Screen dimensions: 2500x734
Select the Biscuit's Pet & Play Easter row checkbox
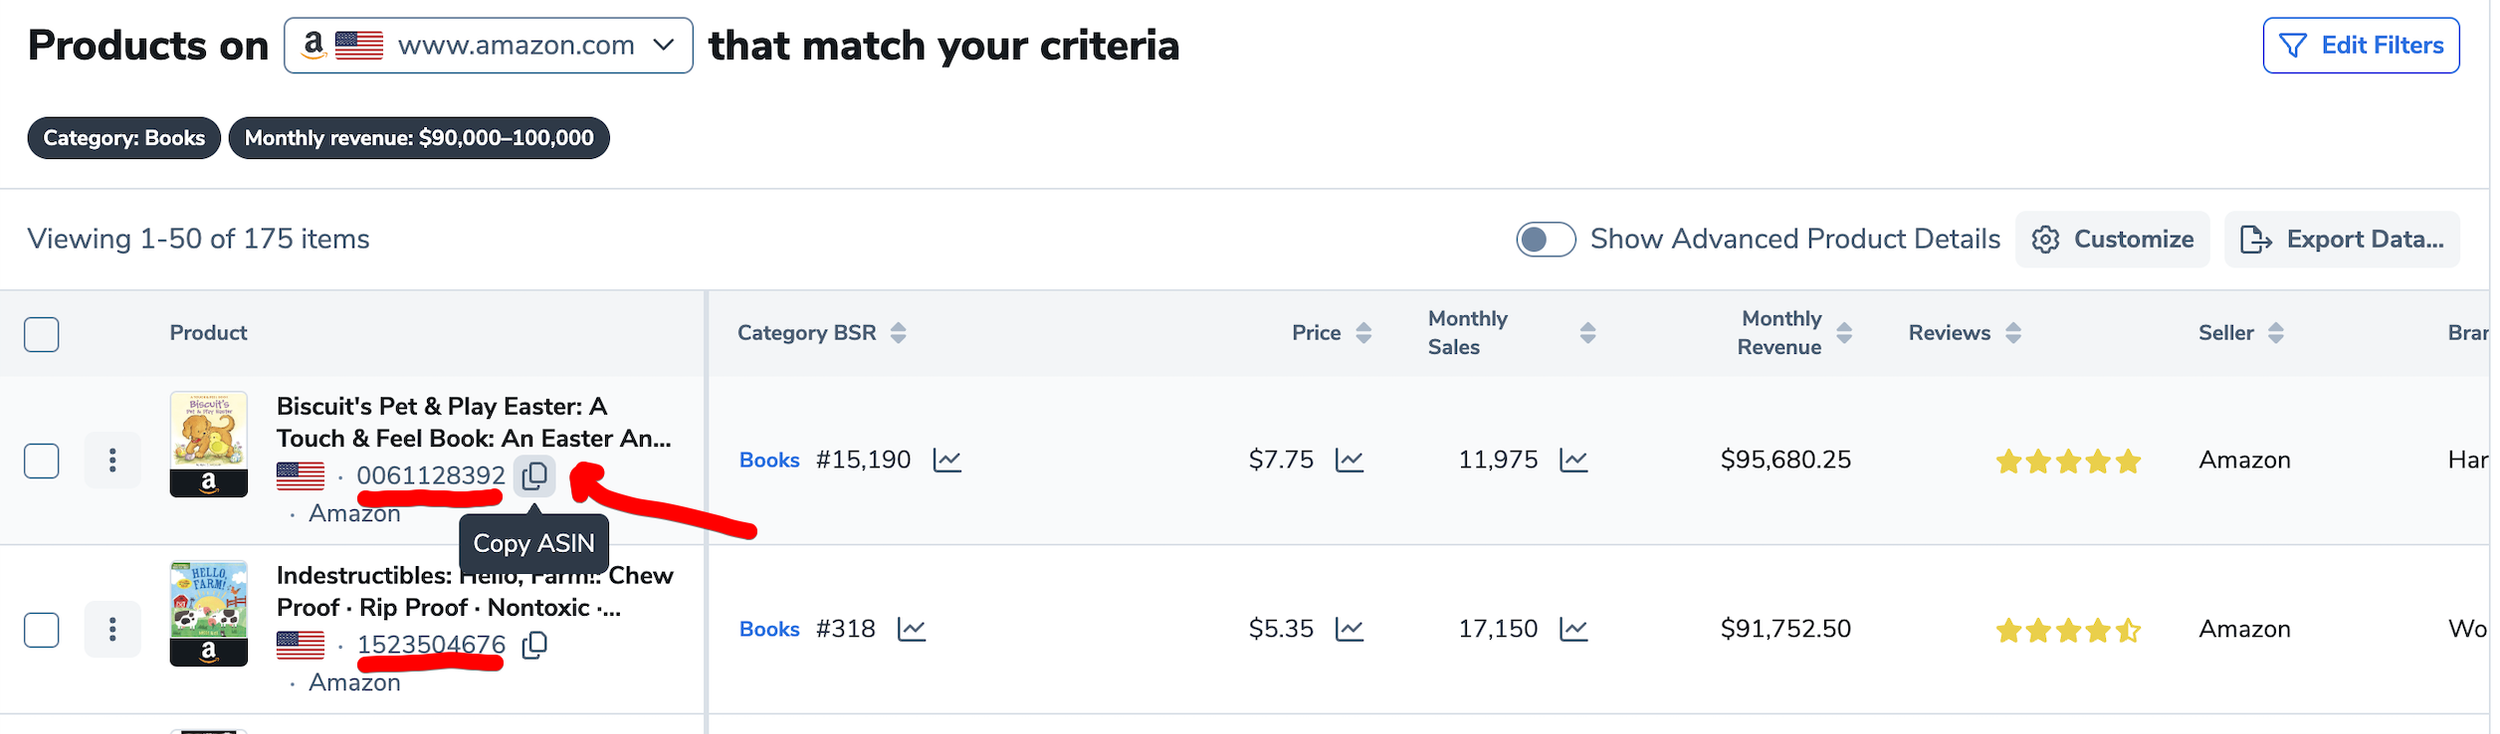41,461
